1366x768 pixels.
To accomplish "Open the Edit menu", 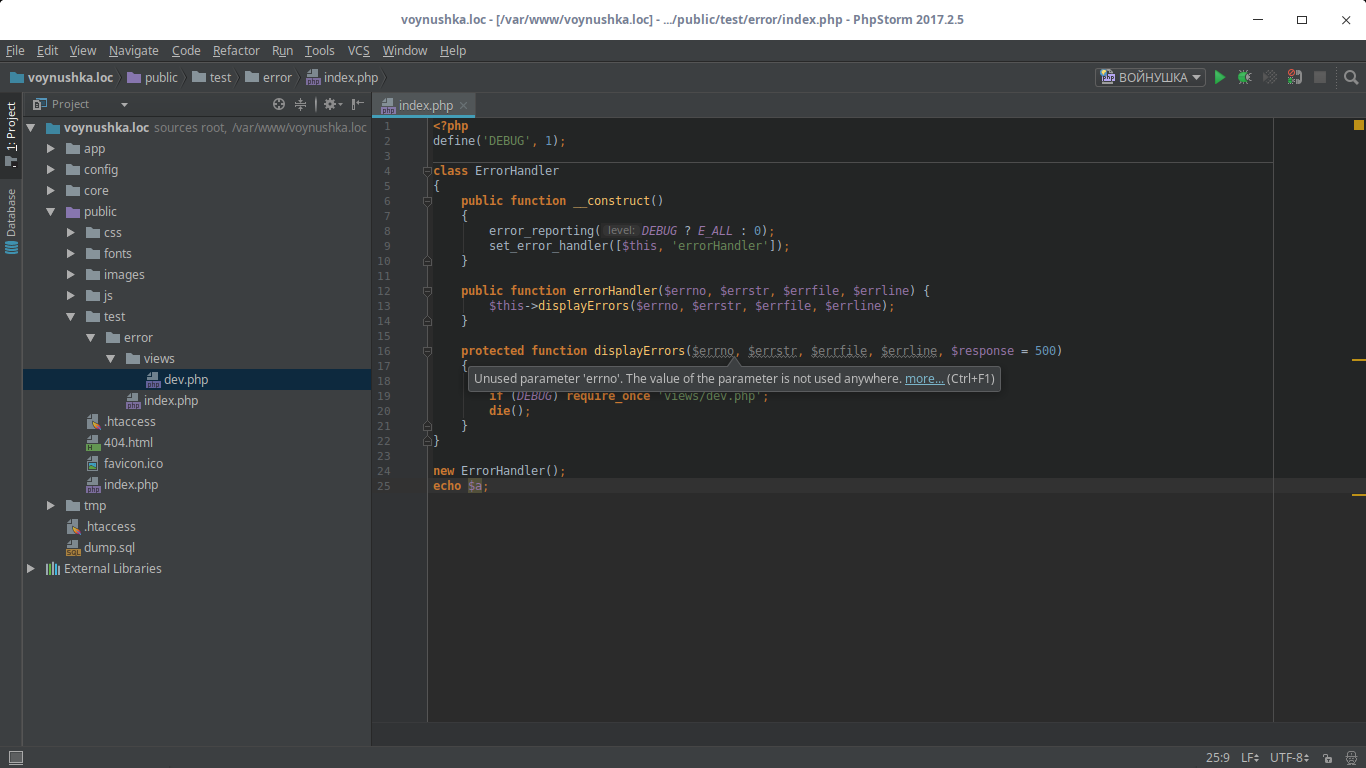I will tap(48, 50).
